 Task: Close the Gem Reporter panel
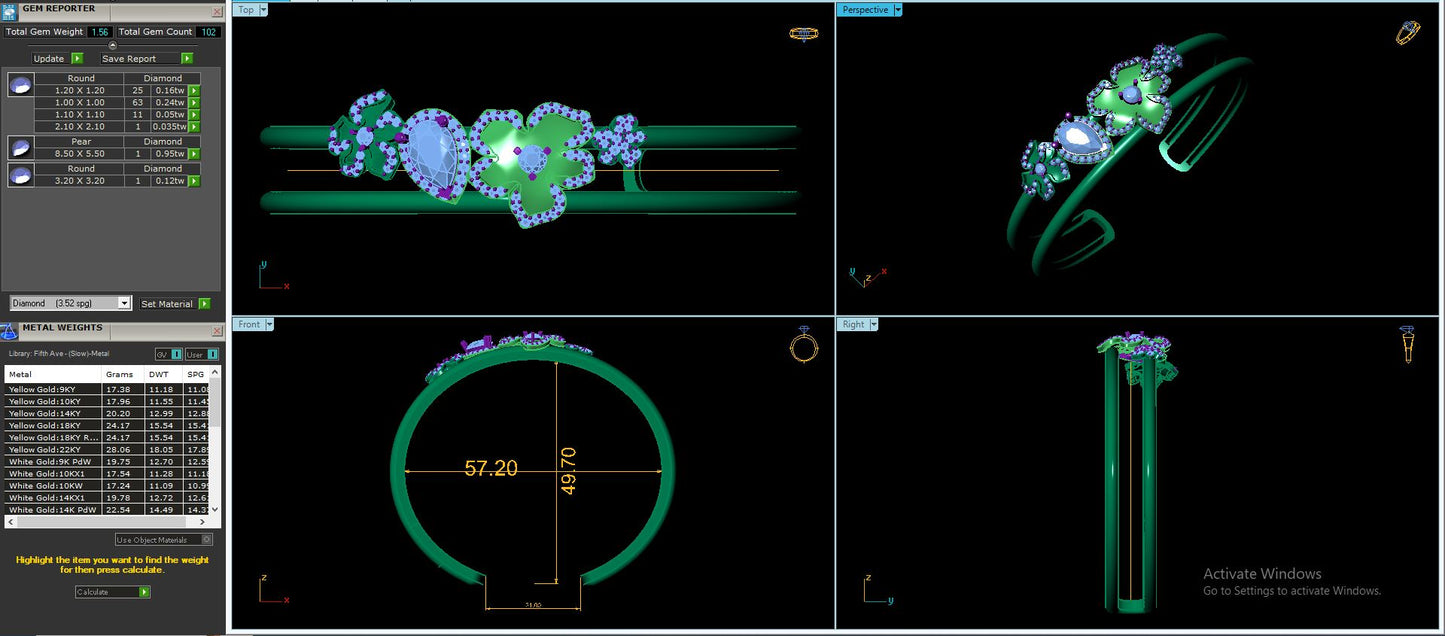(217, 12)
